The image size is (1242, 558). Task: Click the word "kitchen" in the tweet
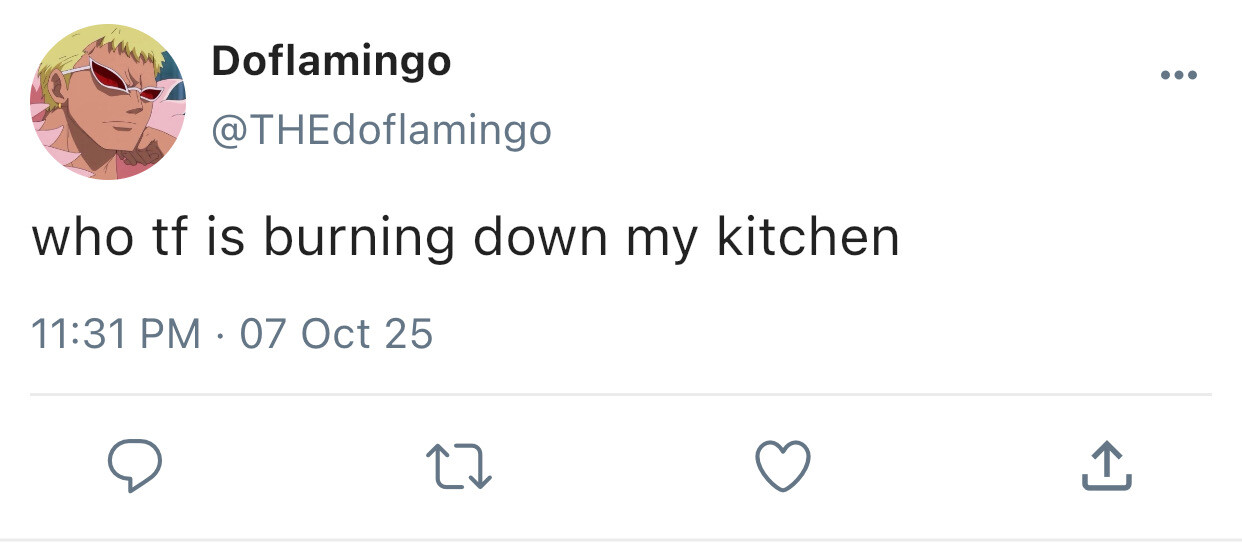(808, 238)
